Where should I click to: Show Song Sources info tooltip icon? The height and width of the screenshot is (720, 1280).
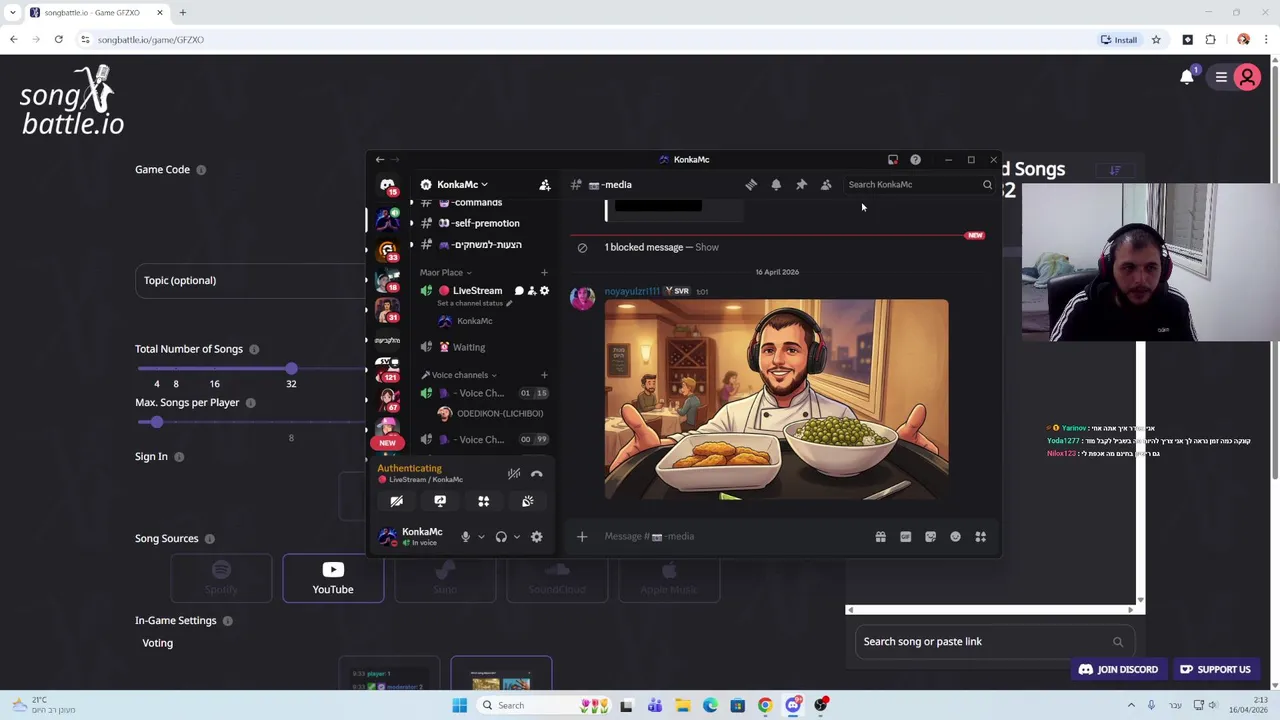click(209, 539)
